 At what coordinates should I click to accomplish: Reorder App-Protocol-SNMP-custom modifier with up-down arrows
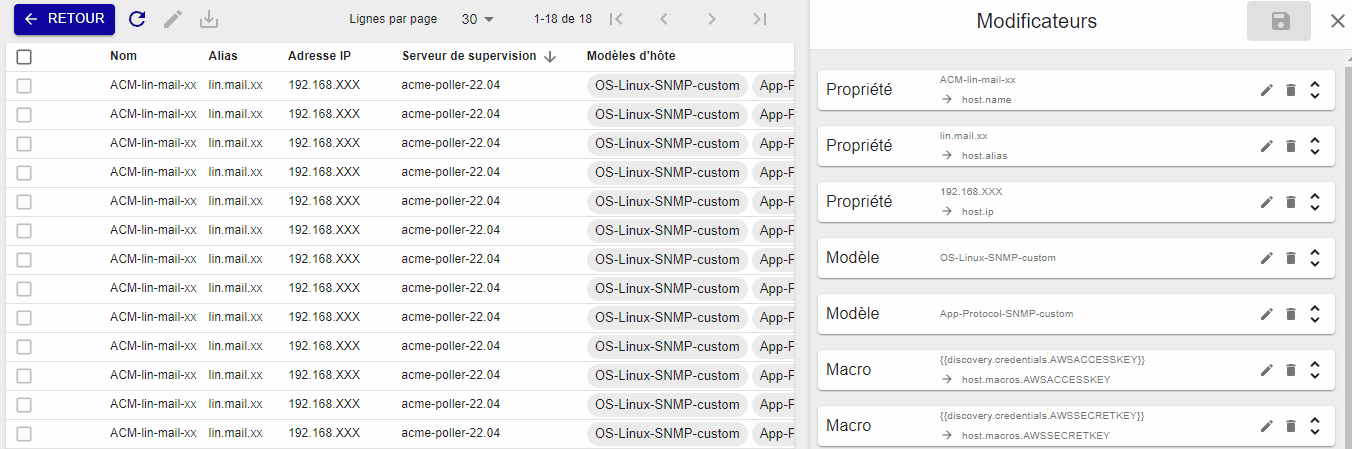(x=1315, y=314)
